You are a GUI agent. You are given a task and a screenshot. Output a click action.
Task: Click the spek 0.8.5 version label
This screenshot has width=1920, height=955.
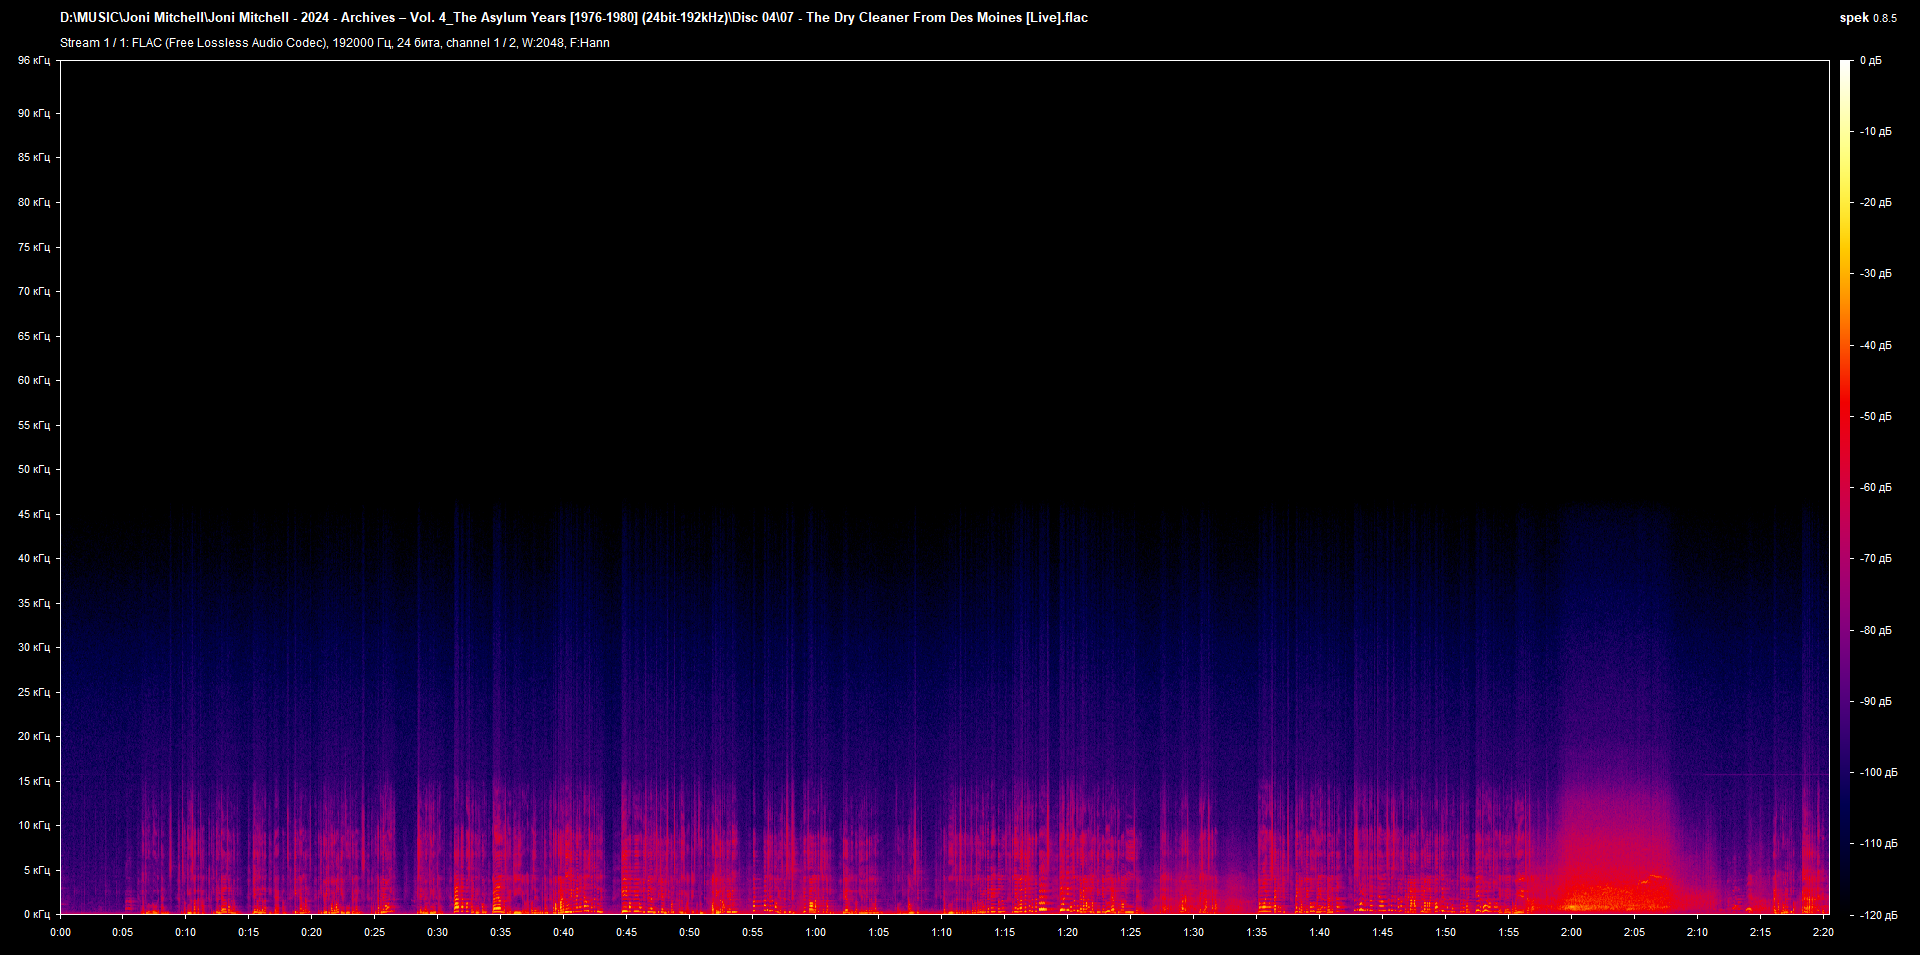tap(1867, 18)
